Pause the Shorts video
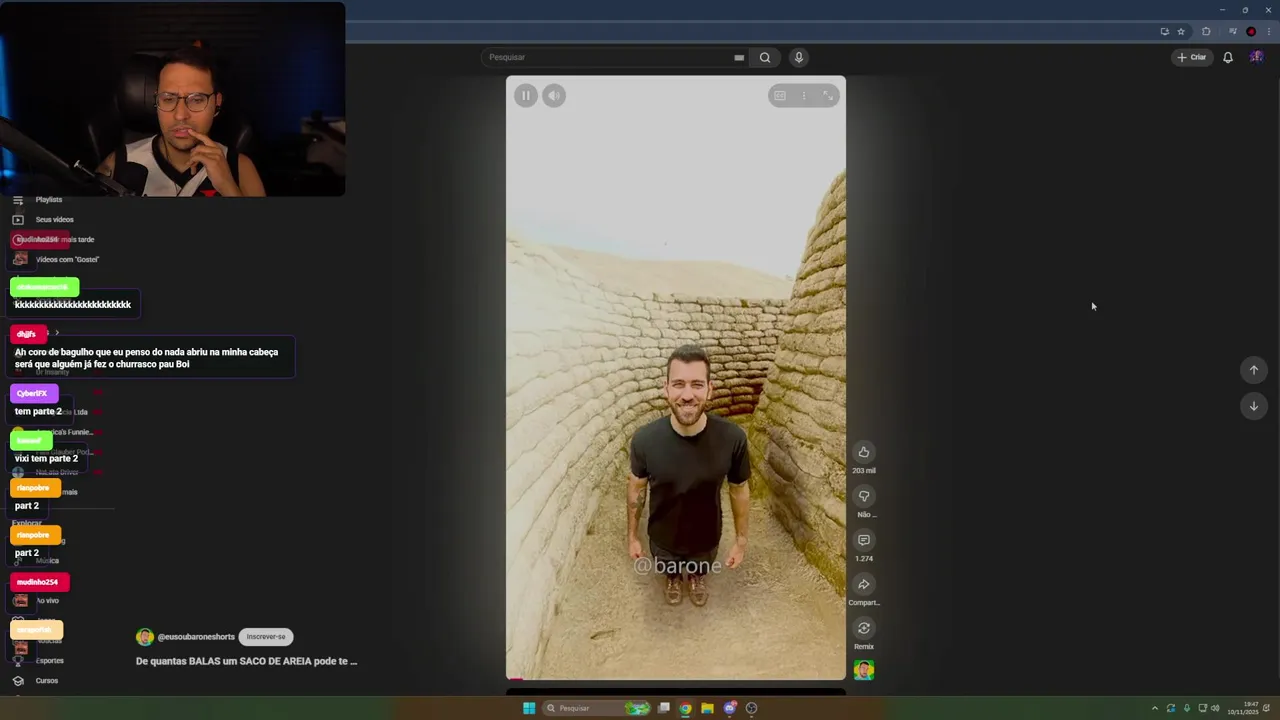Image resolution: width=1280 pixels, height=720 pixels. point(526,96)
